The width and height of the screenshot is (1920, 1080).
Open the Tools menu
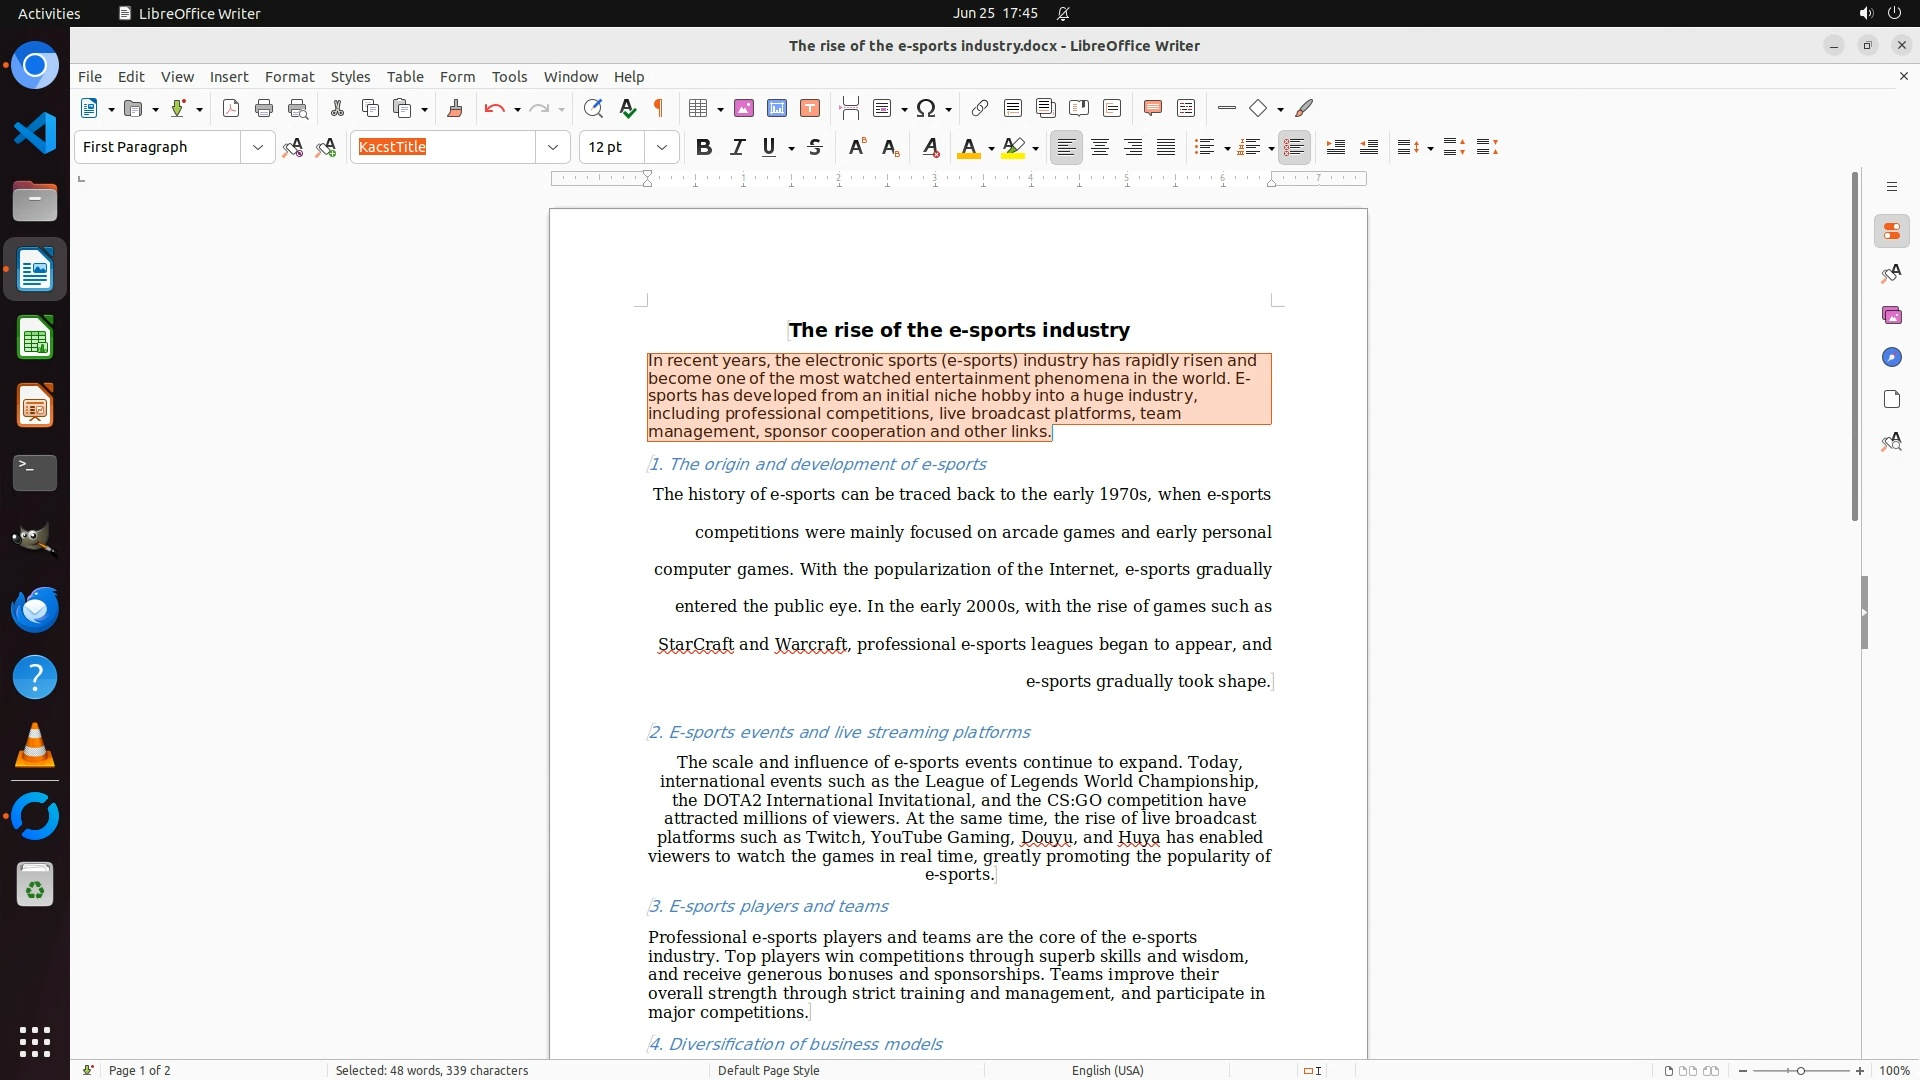[509, 76]
